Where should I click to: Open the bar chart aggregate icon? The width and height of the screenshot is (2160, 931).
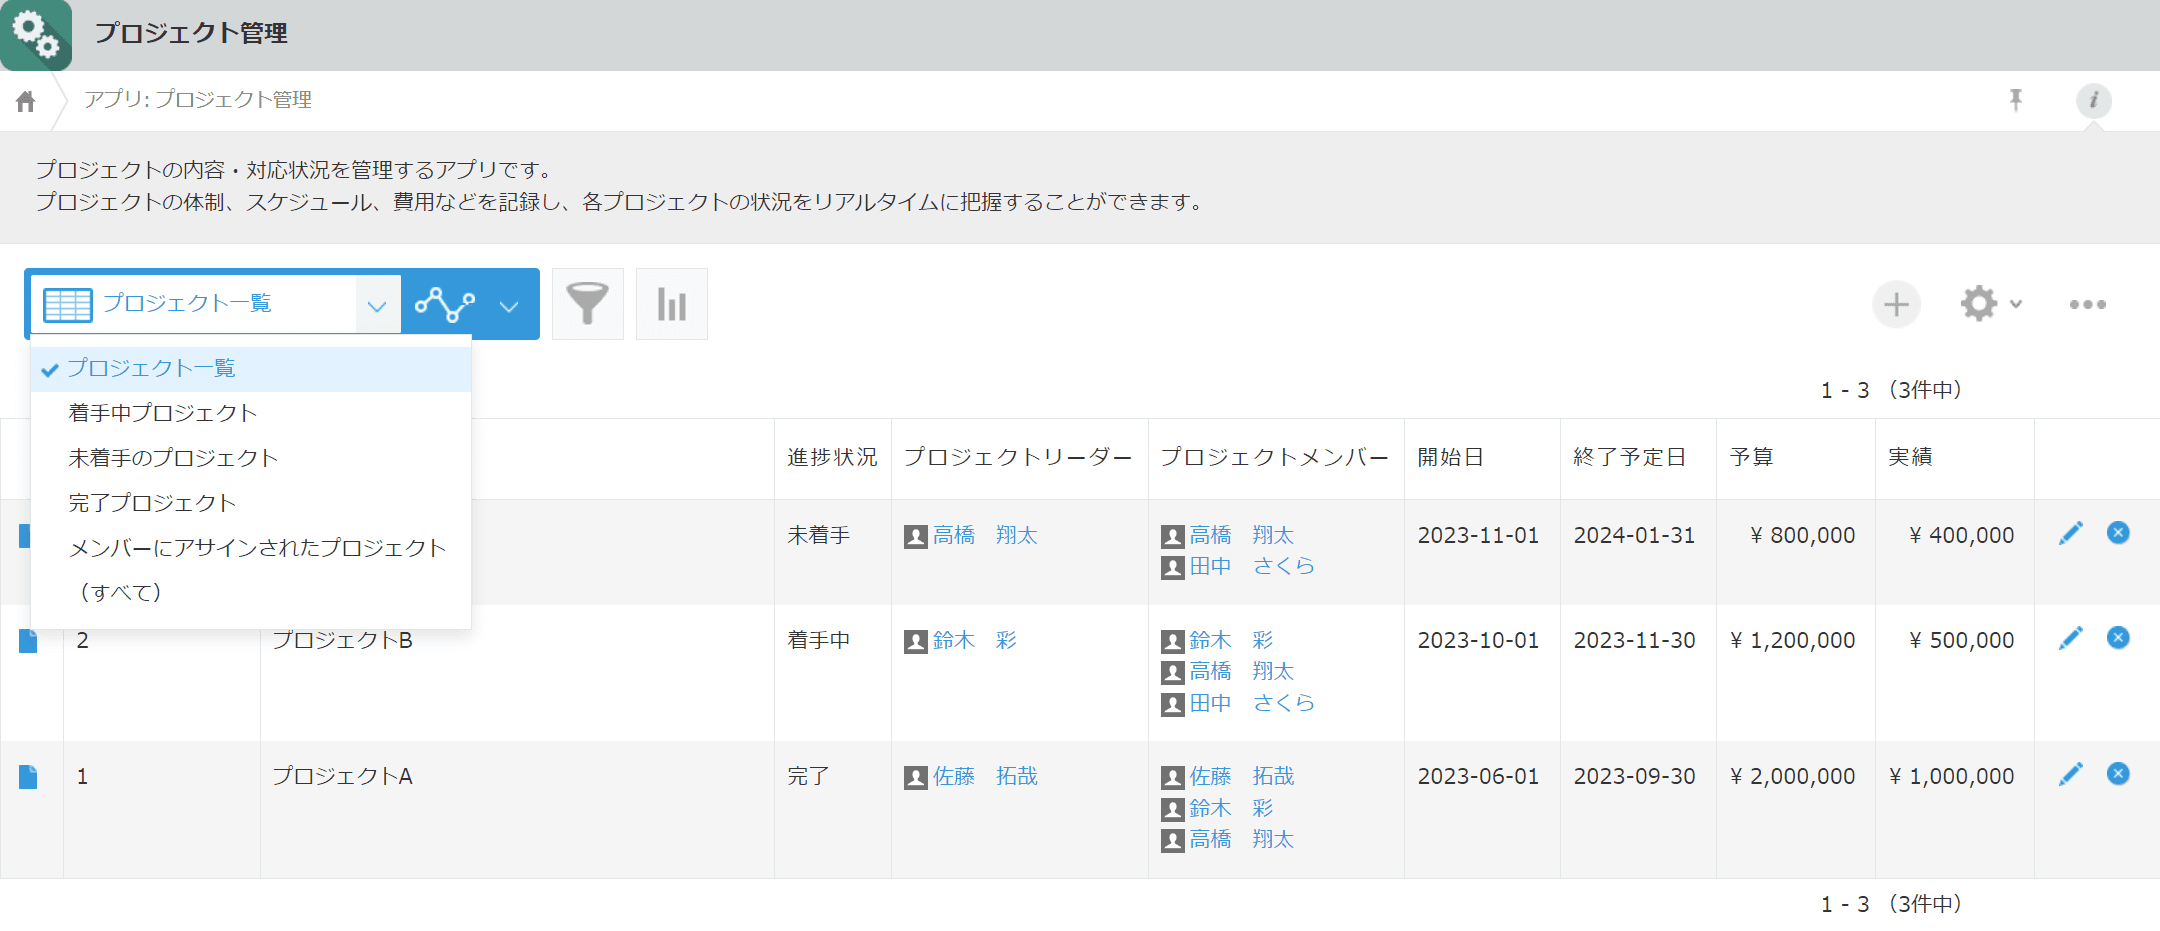[672, 304]
